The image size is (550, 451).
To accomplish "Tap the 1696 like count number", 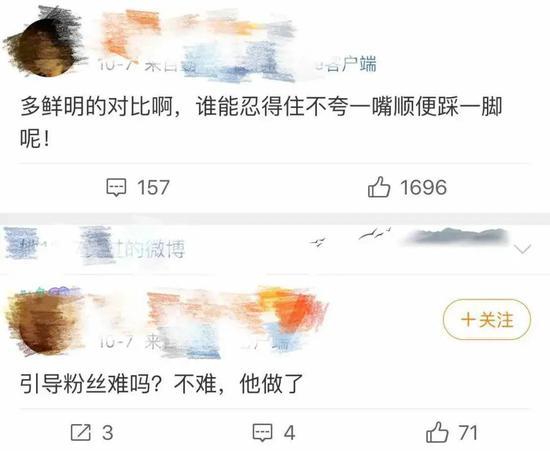I will pyautogui.click(x=423, y=187).
